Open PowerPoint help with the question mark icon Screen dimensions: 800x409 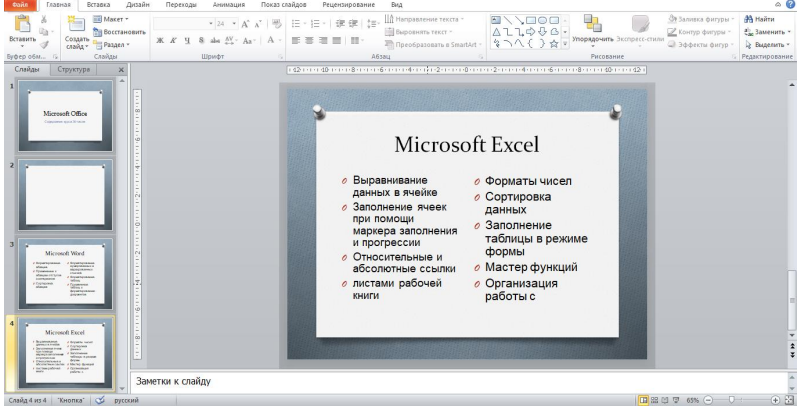790,5
